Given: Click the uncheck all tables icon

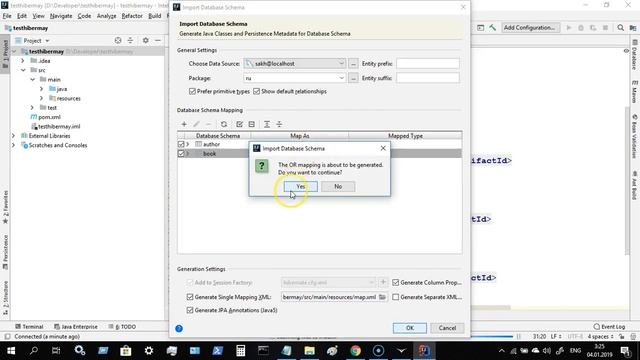Looking at the screenshot, I should pyautogui.click(x=252, y=124).
